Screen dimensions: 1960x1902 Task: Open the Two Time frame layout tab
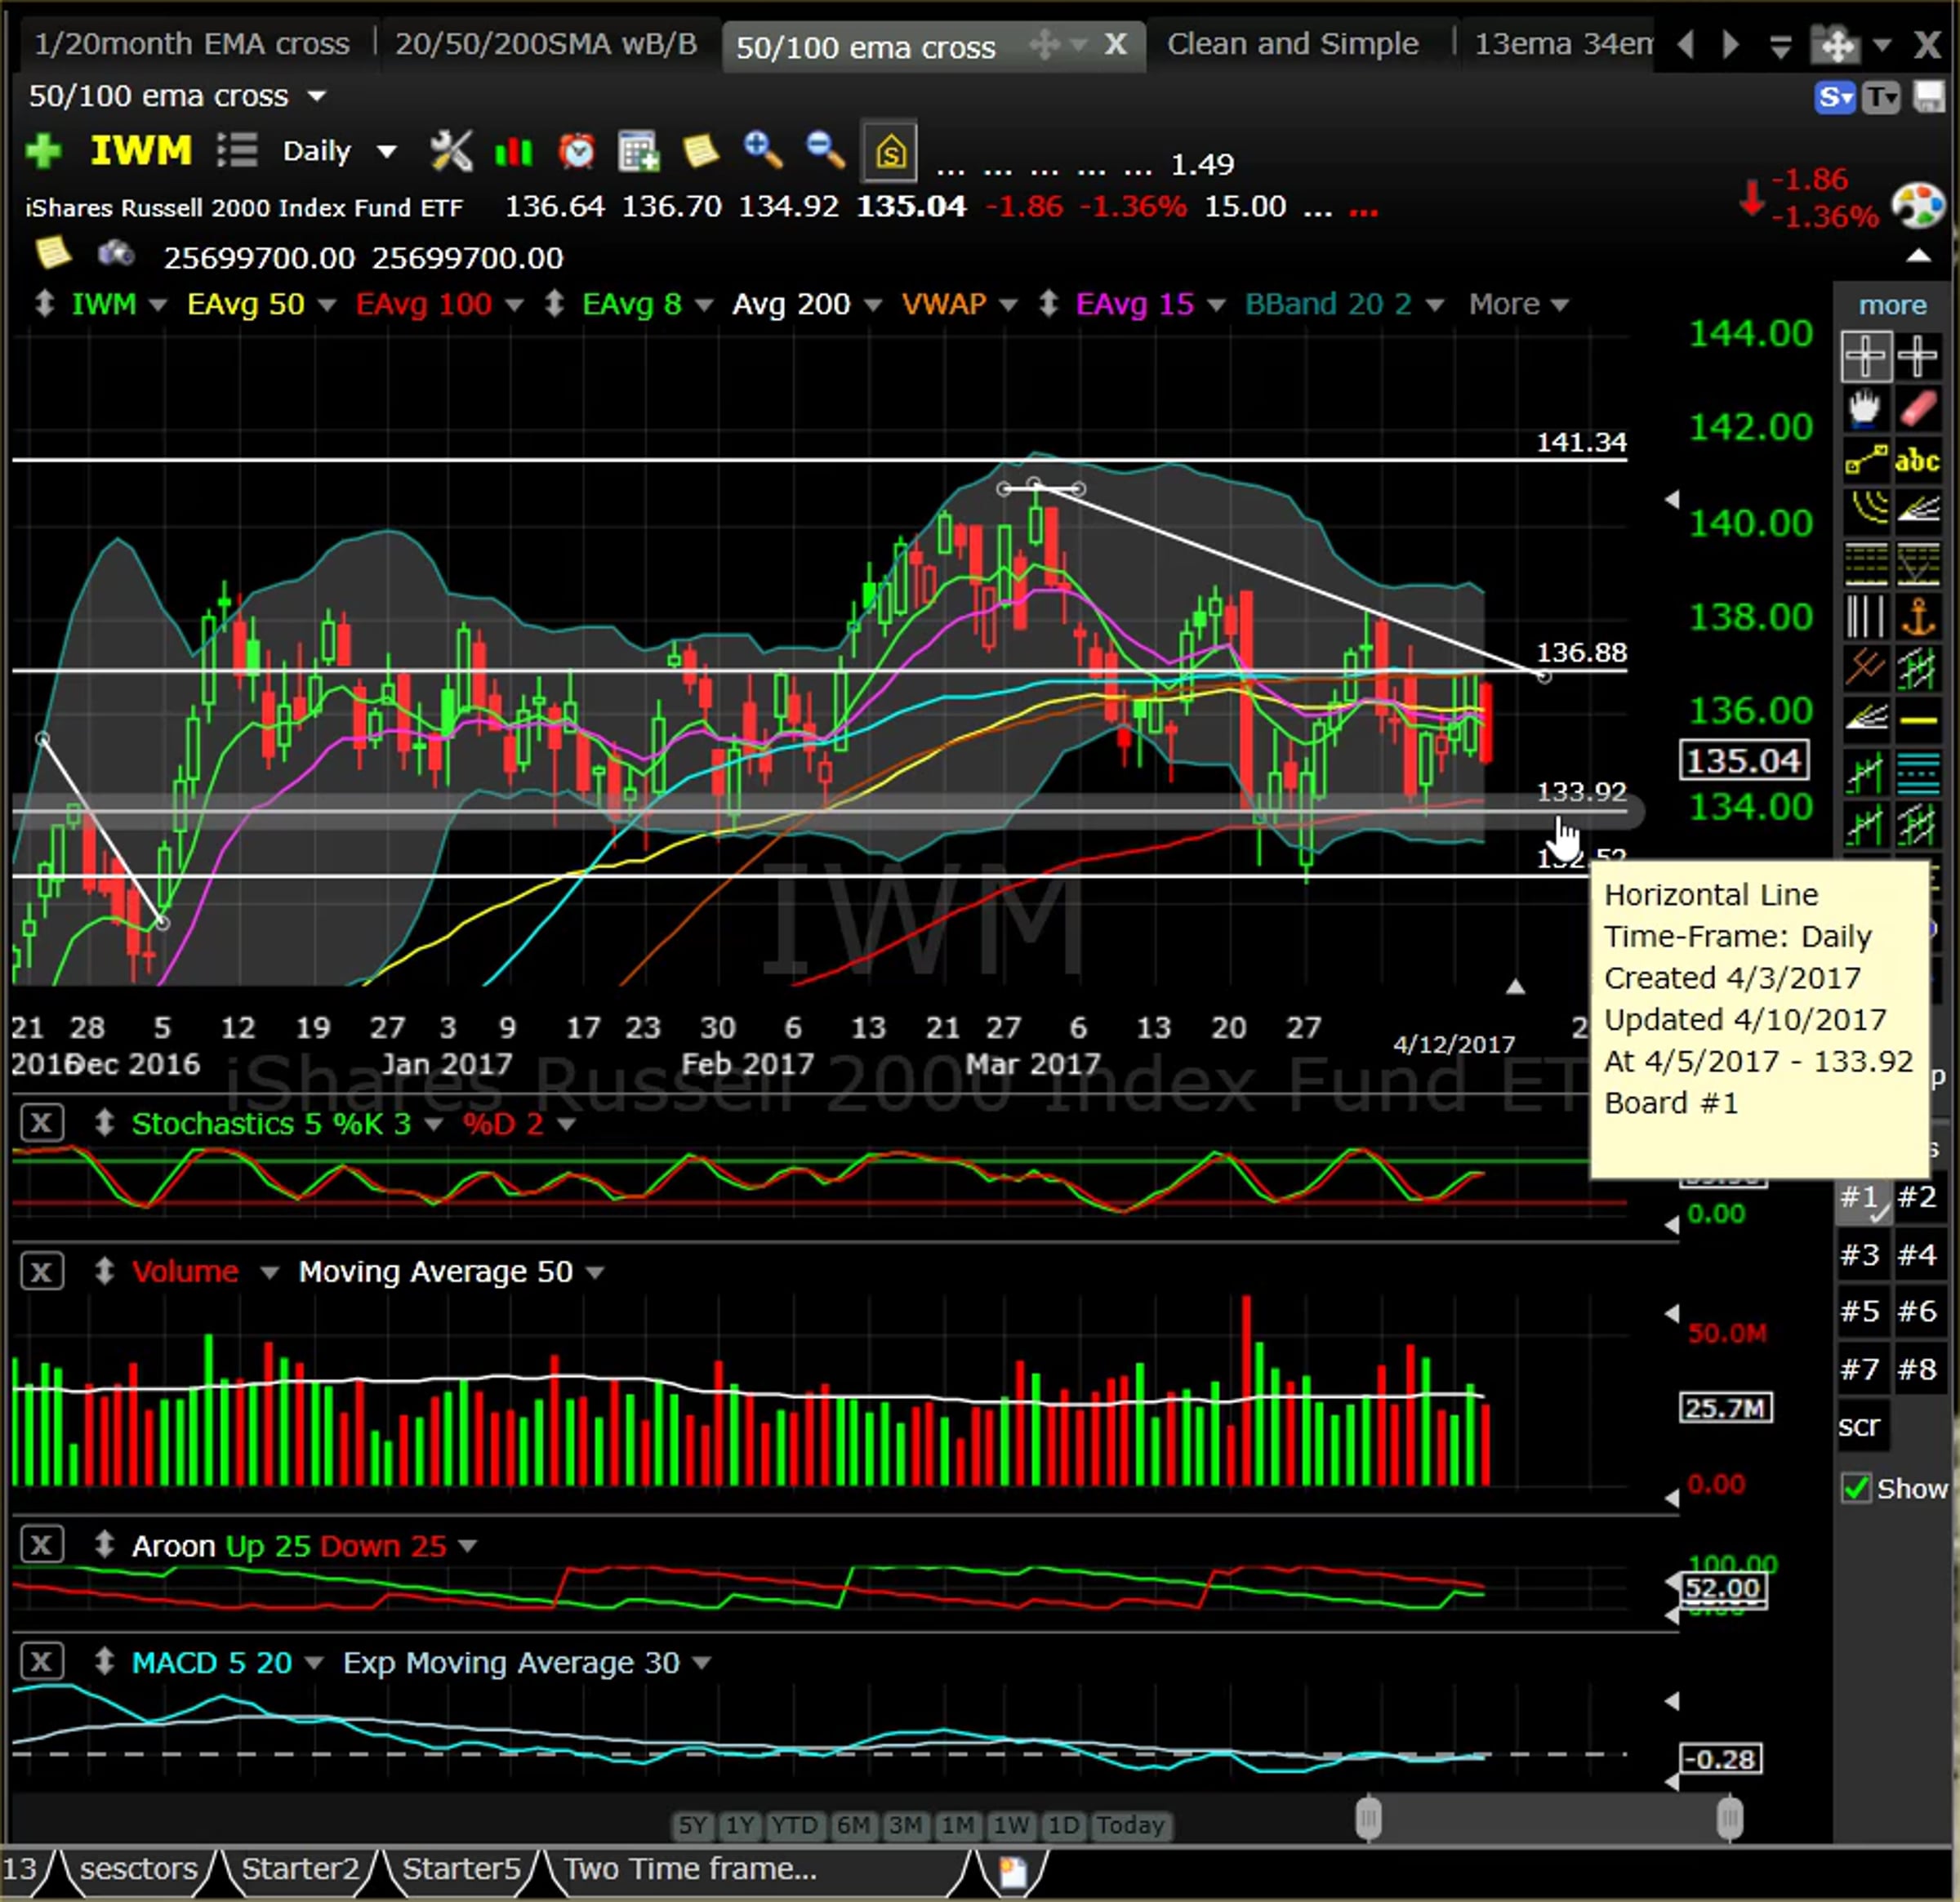(690, 1869)
